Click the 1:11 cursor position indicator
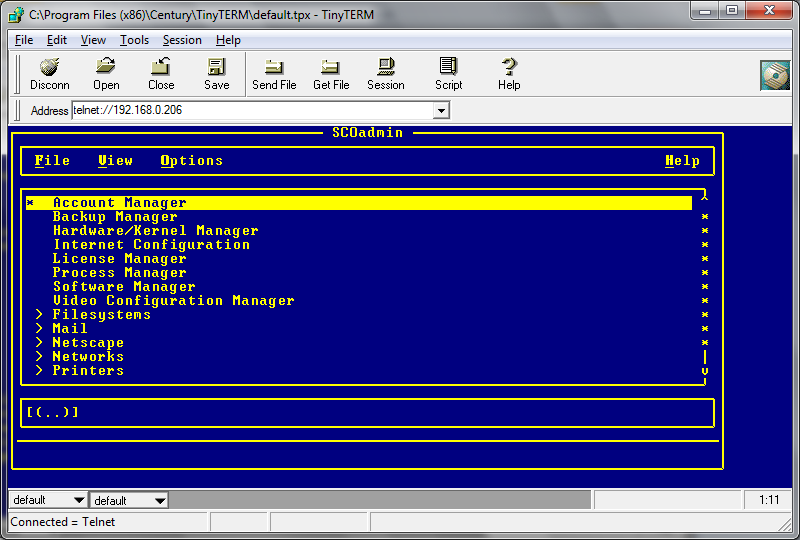Viewport: 800px width, 540px height. 768,500
